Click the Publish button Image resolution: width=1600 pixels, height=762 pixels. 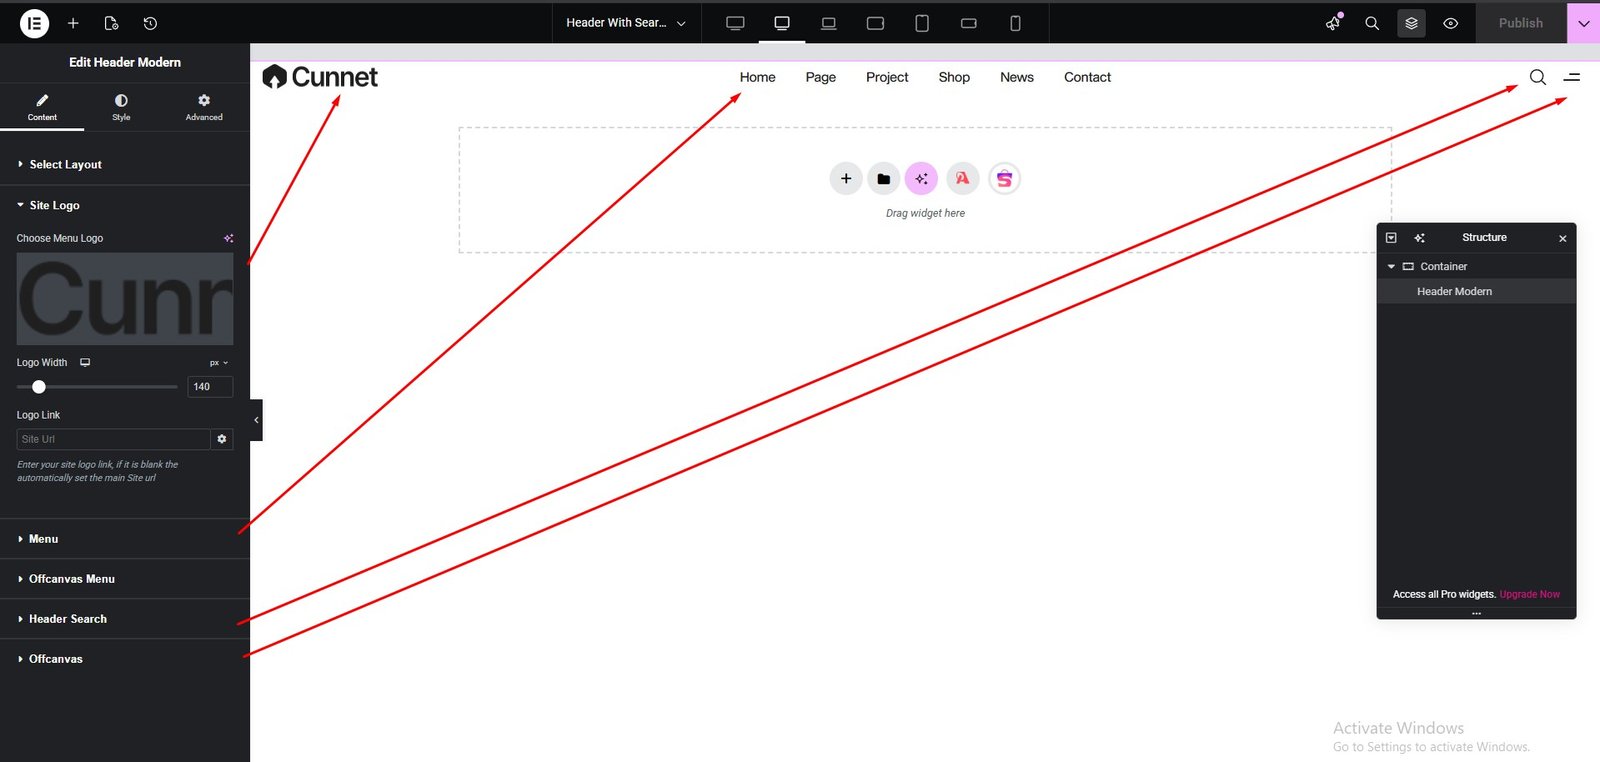[x=1520, y=23]
